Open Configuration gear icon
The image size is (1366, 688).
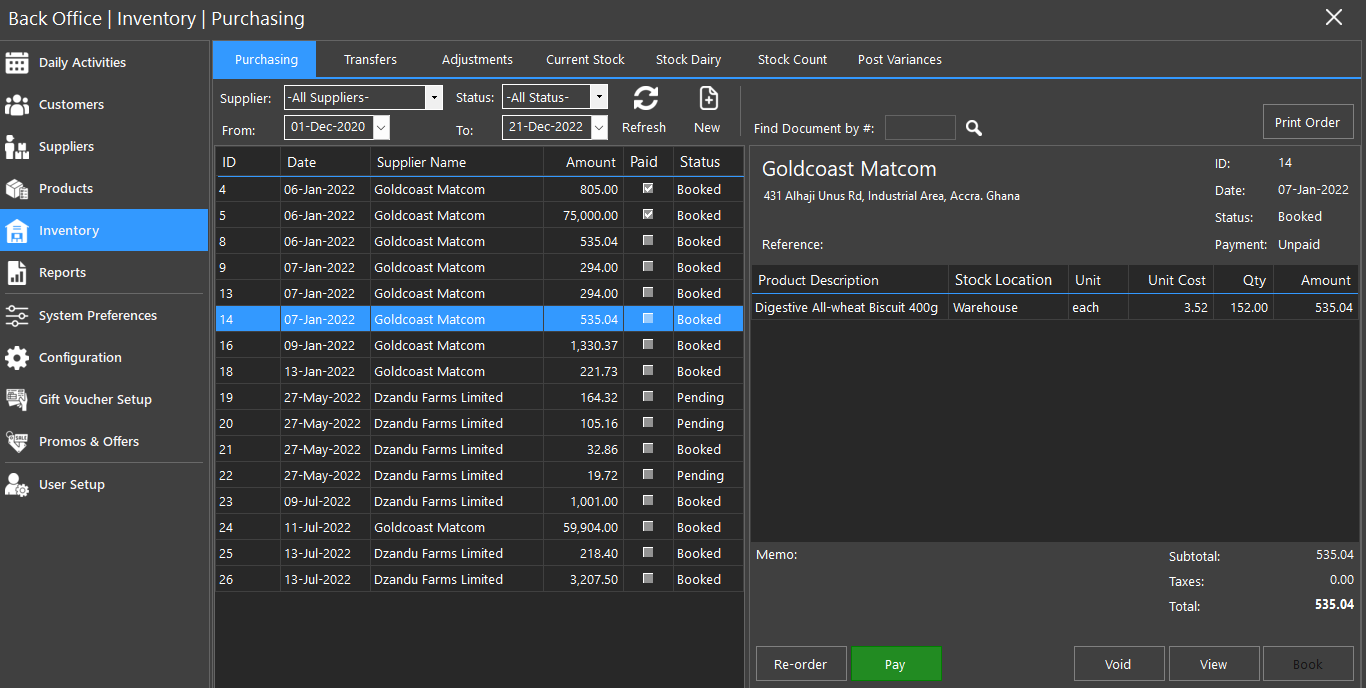17,357
